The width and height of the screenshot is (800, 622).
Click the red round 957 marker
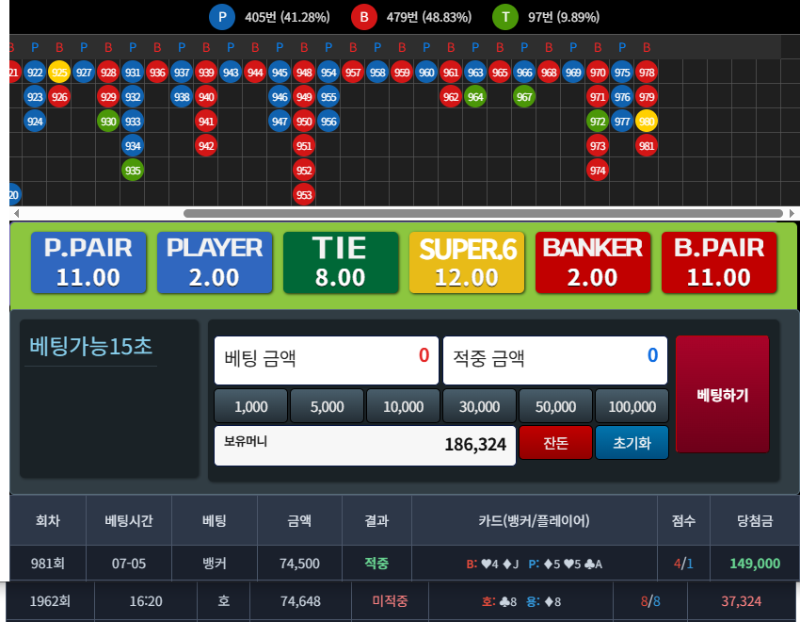(x=353, y=72)
